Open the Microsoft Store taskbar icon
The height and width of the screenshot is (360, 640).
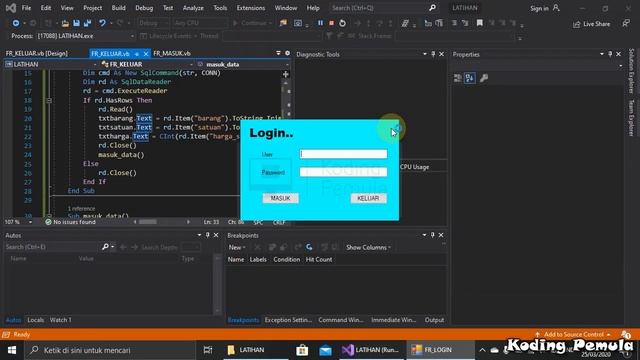[302, 350]
